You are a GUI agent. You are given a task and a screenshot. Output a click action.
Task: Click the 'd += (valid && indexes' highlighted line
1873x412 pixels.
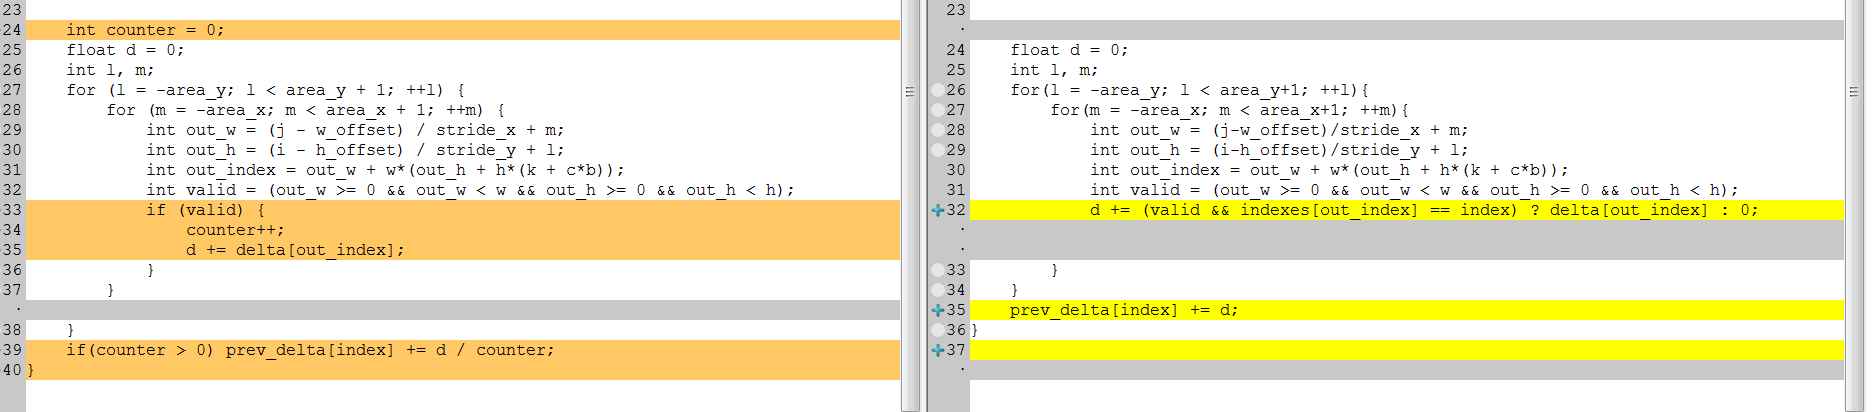pos(1407,210)
